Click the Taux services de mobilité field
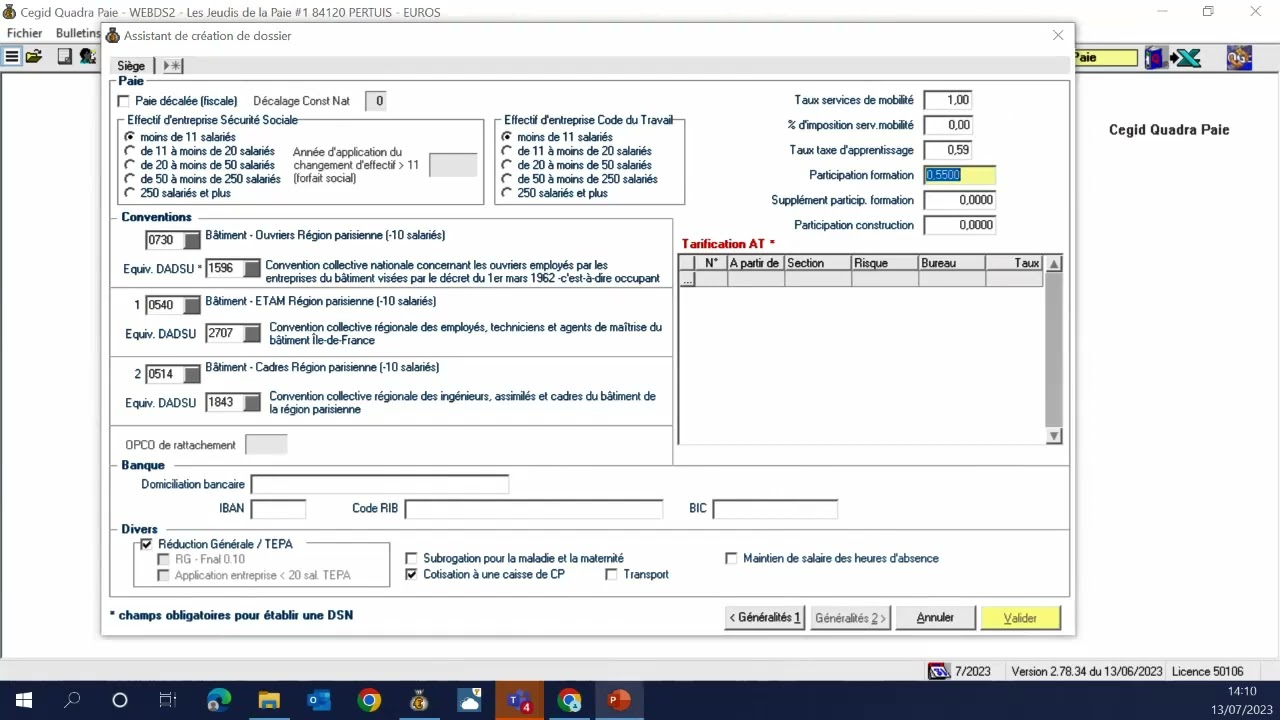 point(948,100)
